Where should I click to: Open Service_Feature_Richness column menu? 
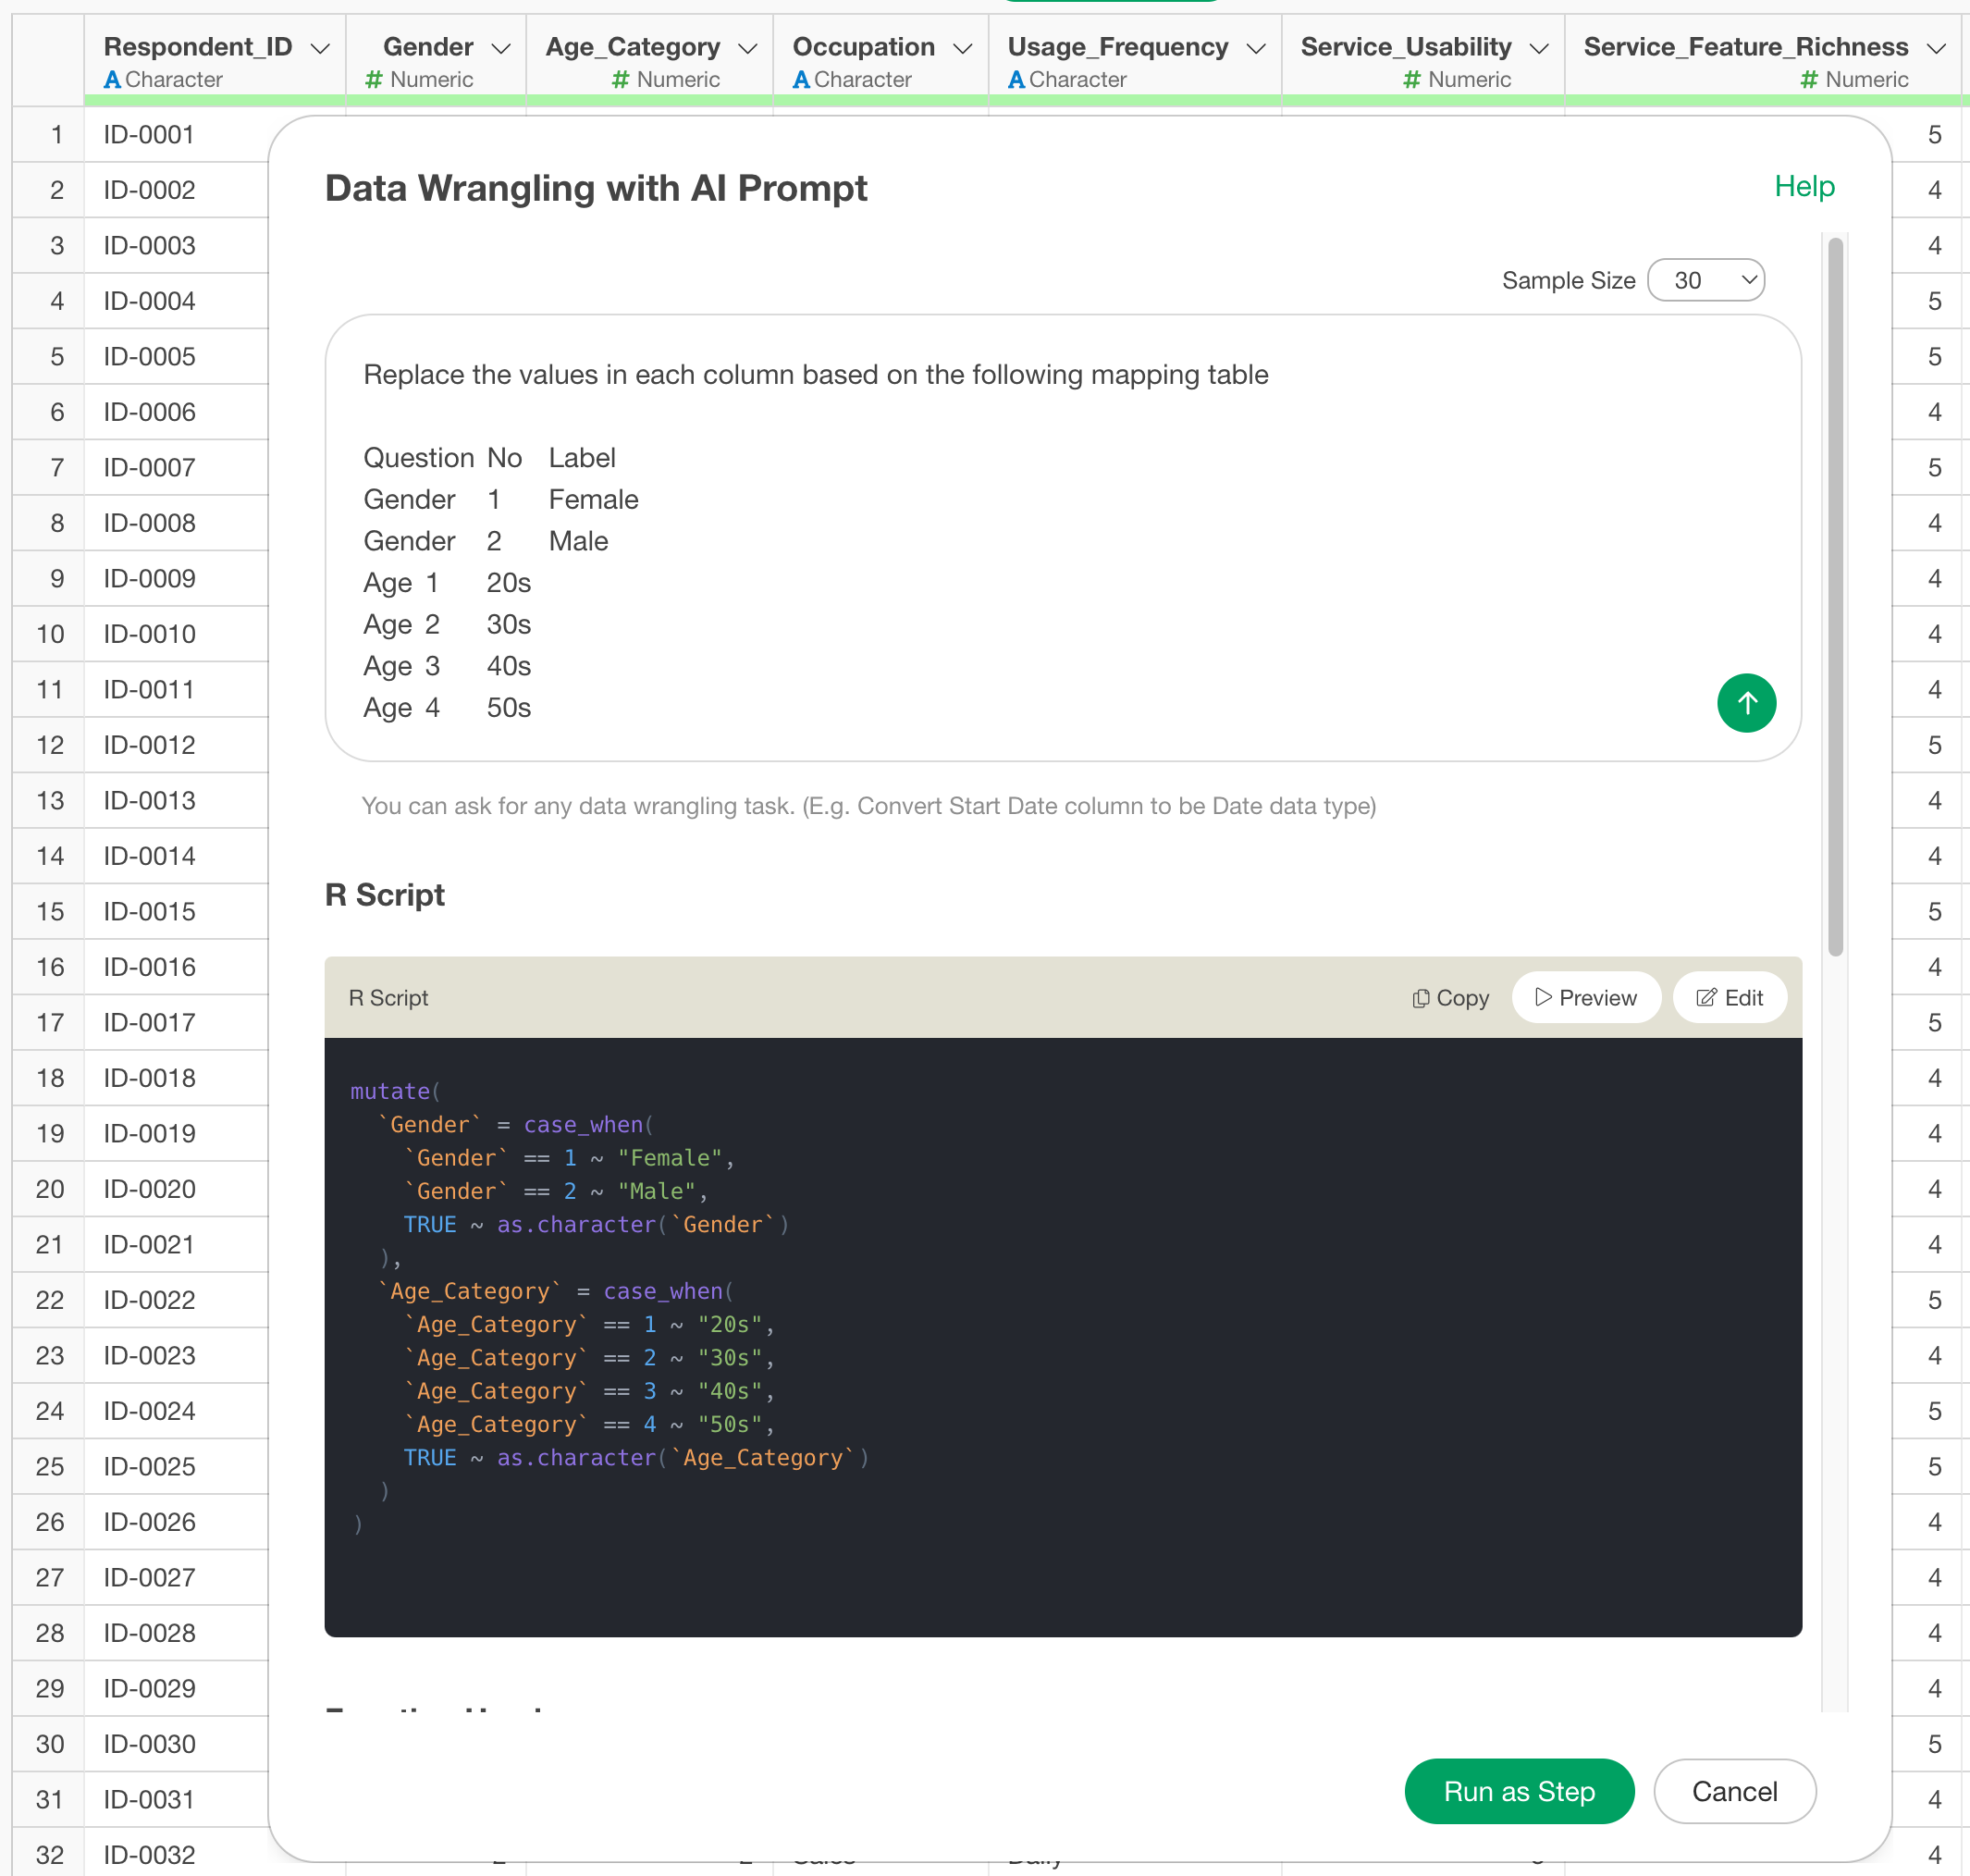coord(1936,48)
